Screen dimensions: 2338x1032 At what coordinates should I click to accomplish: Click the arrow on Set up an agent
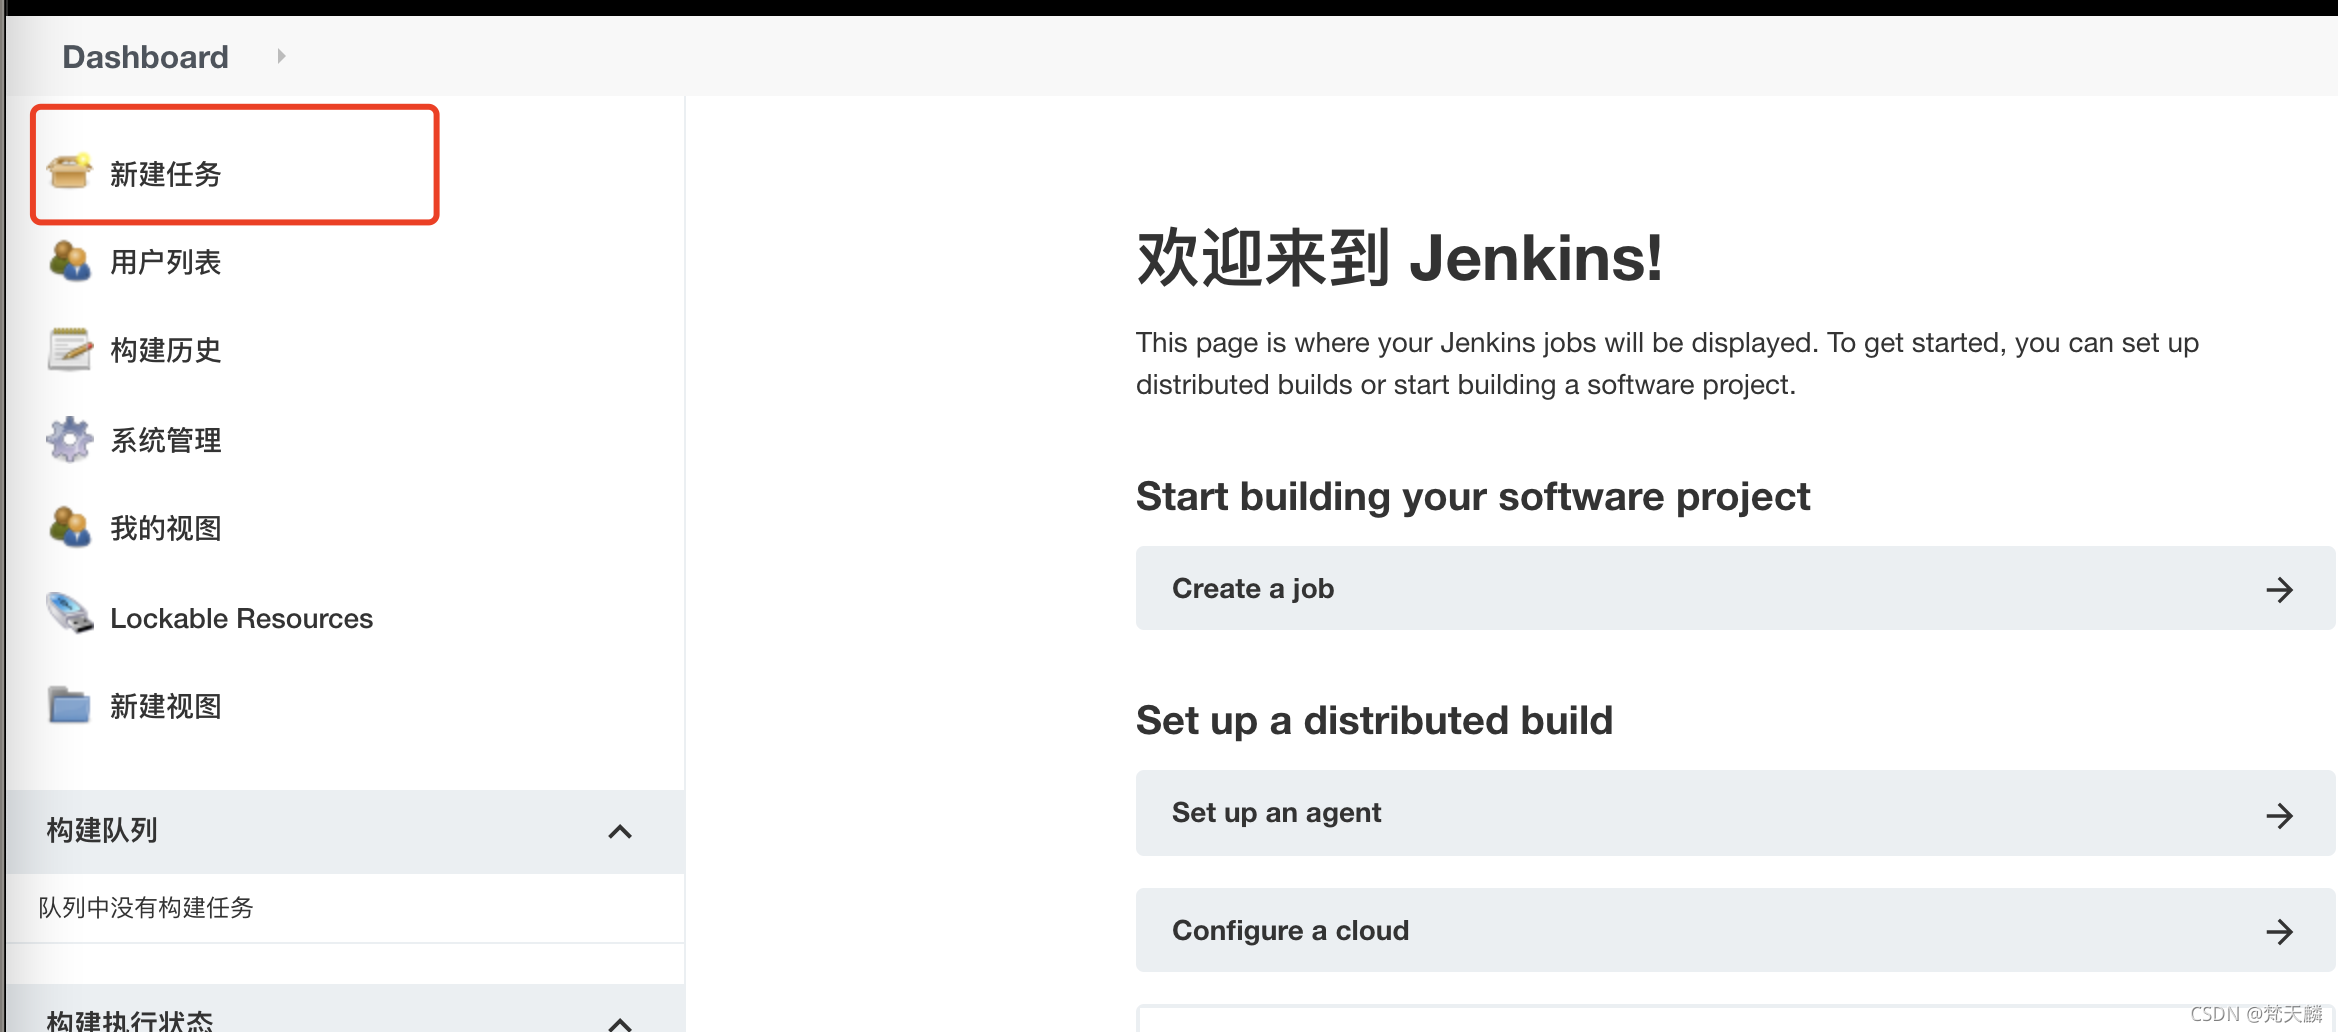tap(2279, 815)
